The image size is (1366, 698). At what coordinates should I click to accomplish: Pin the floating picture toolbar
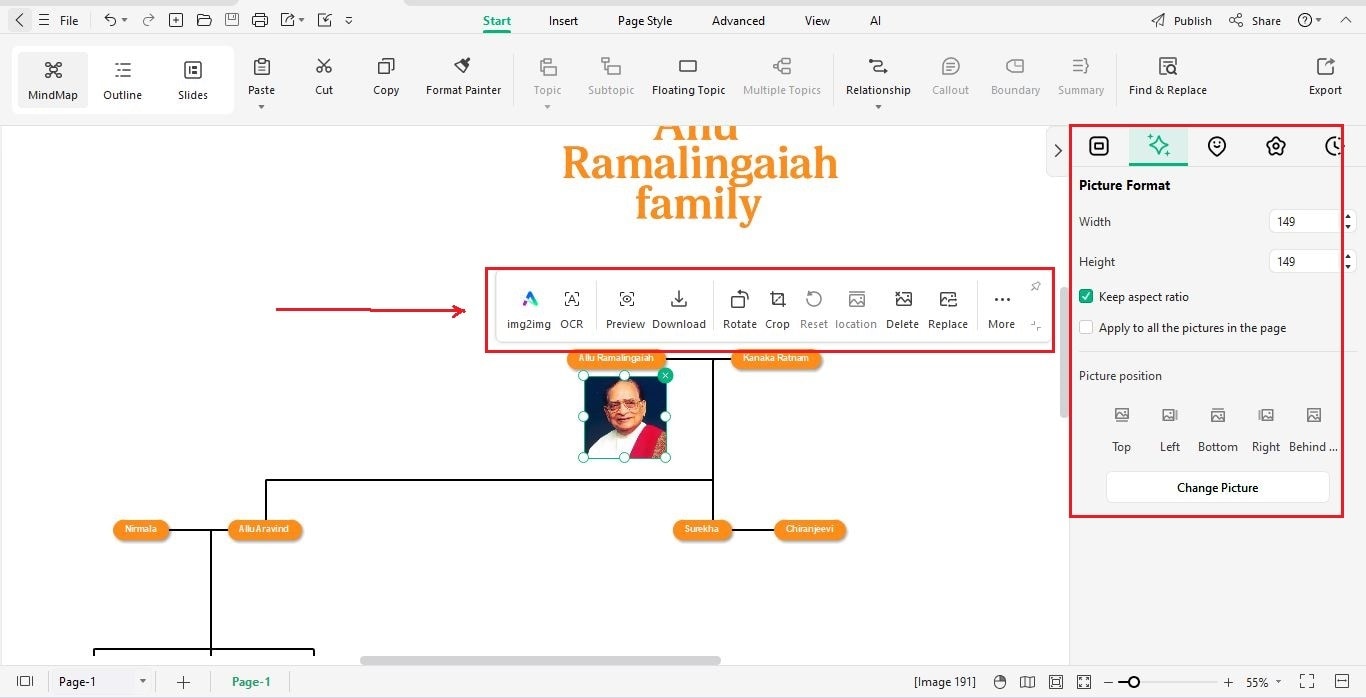[1035, 287]
